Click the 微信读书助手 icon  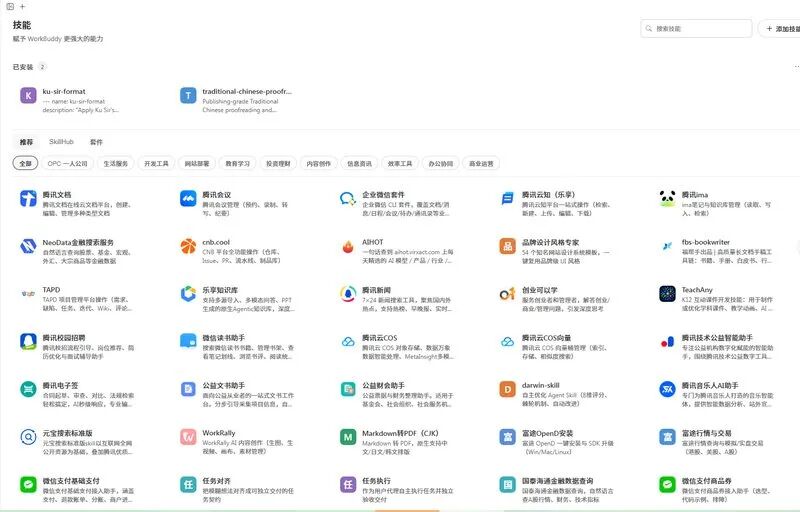click(188, 342)
